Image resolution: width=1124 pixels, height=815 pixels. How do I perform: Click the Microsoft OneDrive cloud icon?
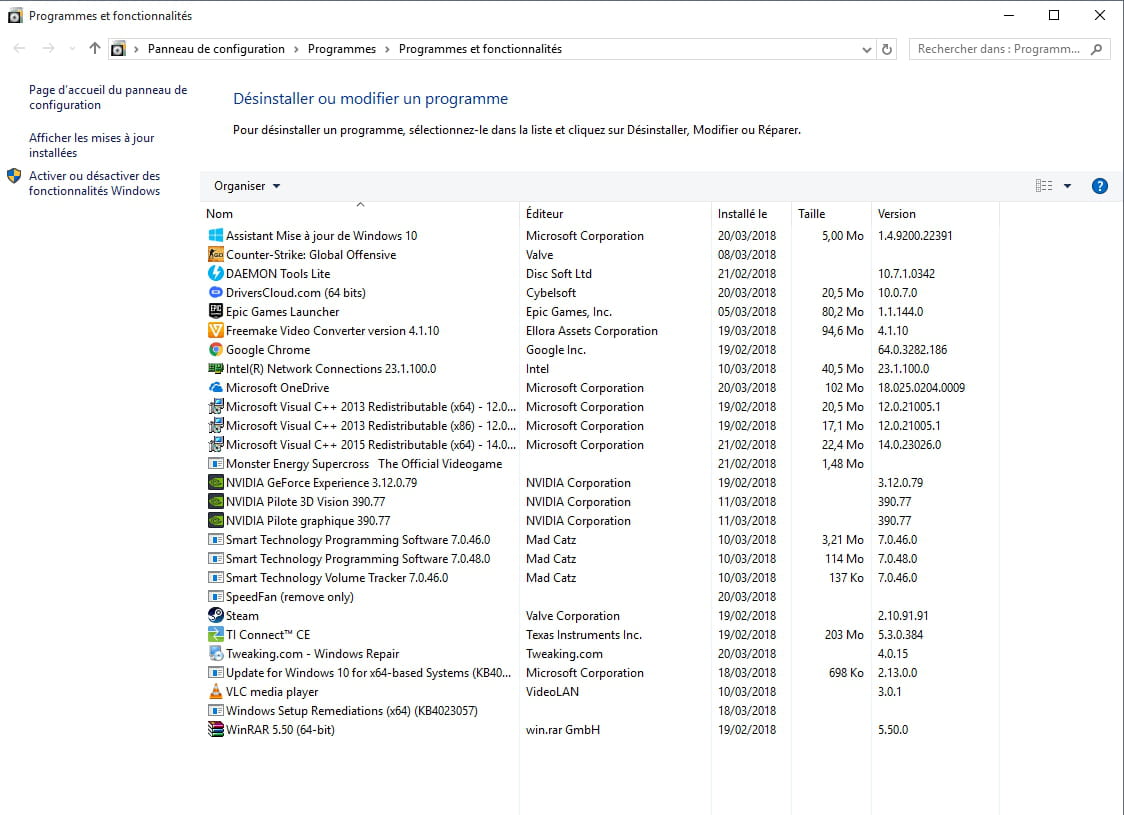pyautogui.click(x=215, y=388)
